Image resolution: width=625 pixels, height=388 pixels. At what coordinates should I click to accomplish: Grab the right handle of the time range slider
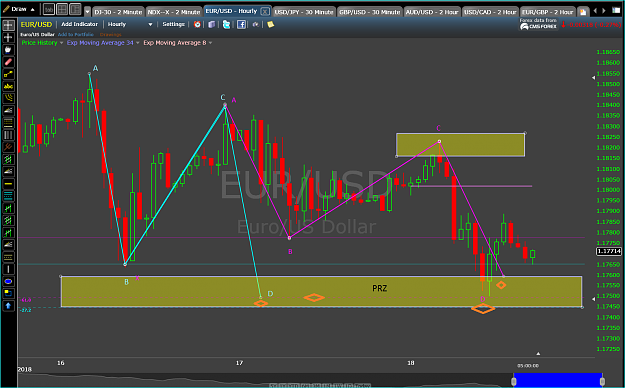602,381
